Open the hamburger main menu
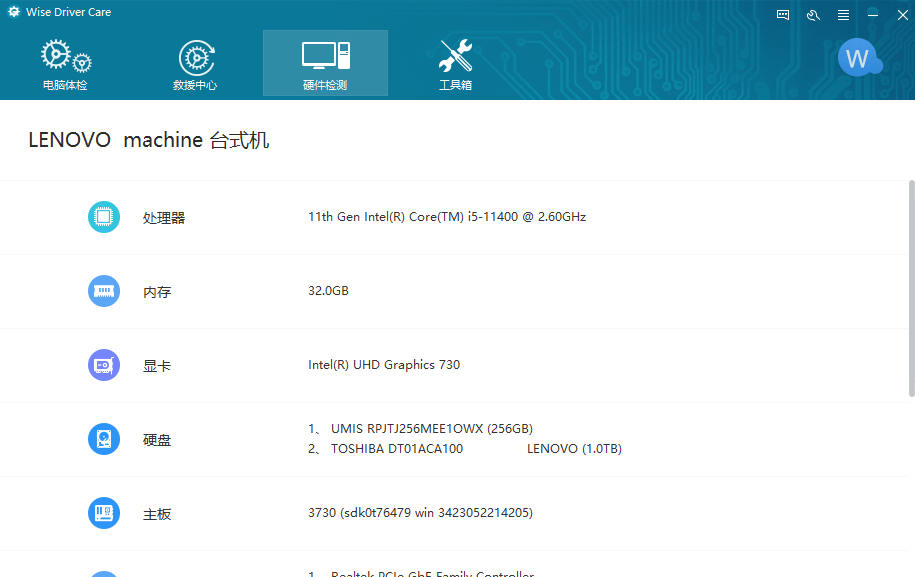Viewport: 915px width, 577px height. tap(843, 14)
